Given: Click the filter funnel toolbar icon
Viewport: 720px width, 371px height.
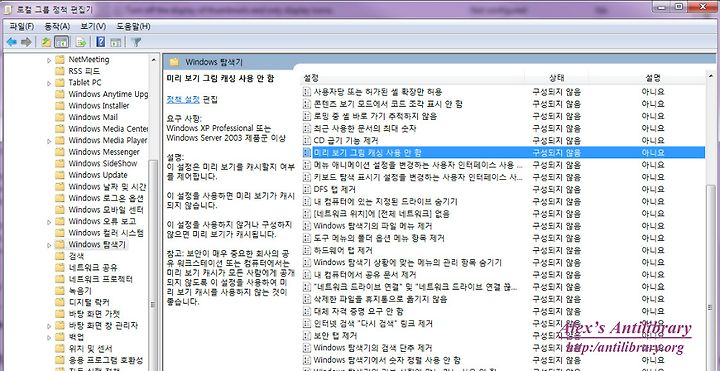Looking at the screenshot, I should click(x=135, y=42).
